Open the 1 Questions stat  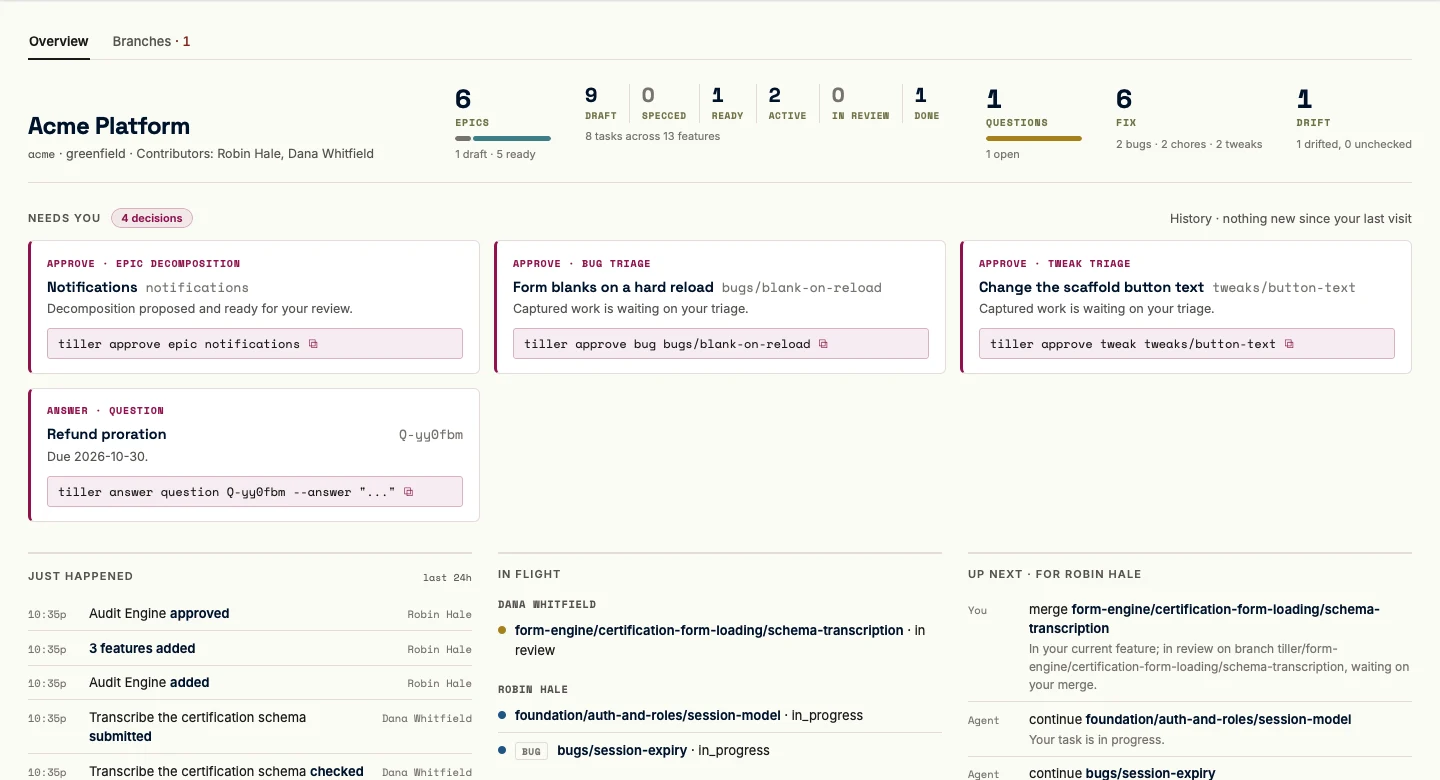[x=1034, y=124]
